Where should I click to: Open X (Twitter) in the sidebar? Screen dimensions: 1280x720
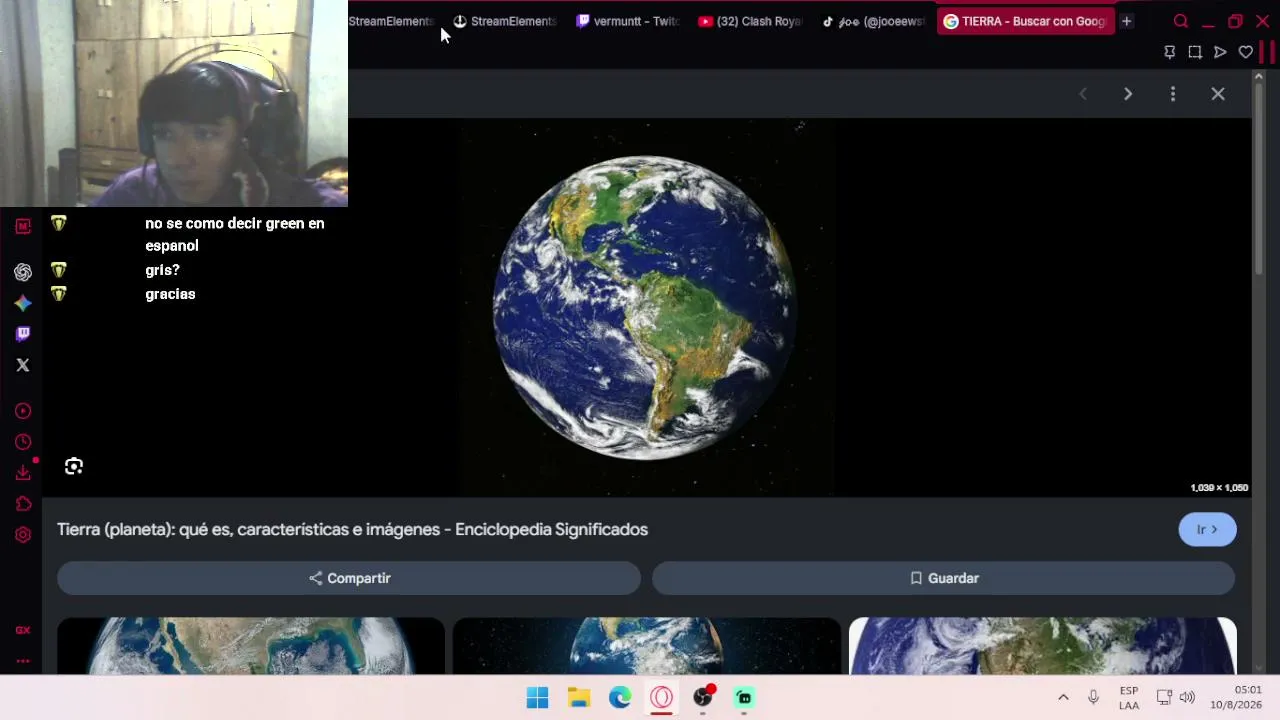[23, 365]
